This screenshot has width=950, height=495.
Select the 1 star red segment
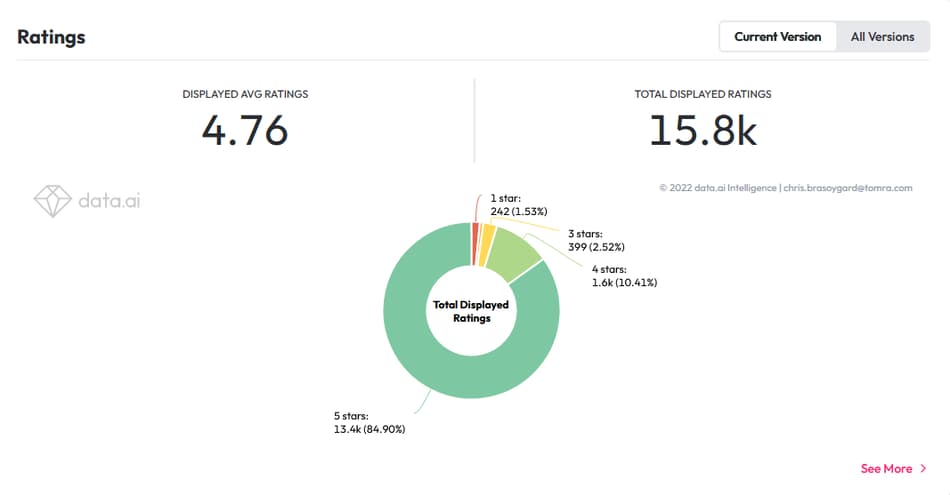tap(474, 244)
